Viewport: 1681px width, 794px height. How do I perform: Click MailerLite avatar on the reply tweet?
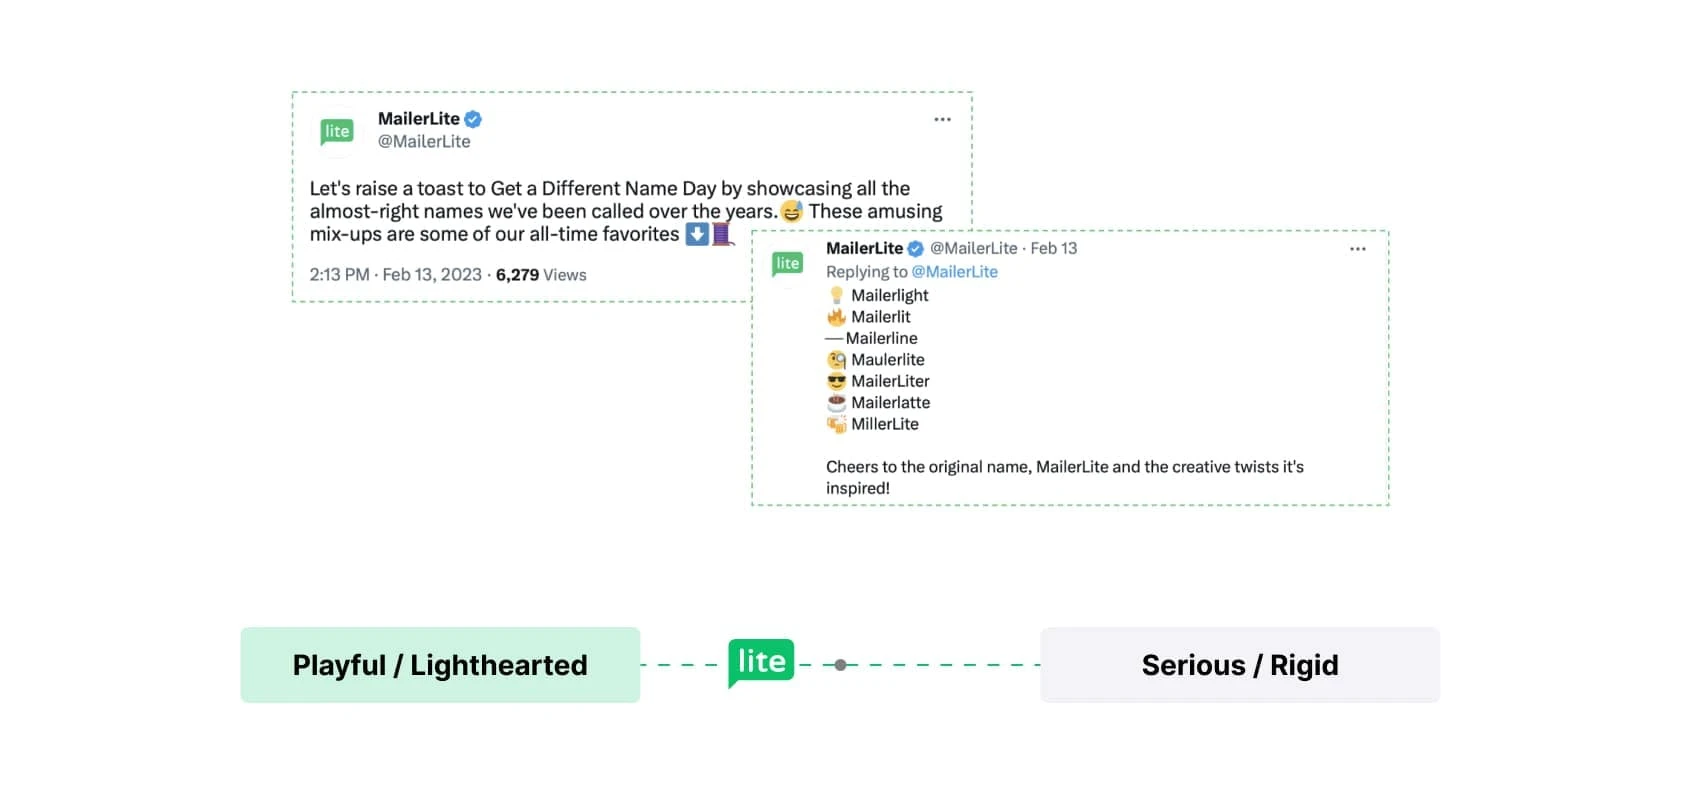(x=788, y=263)
